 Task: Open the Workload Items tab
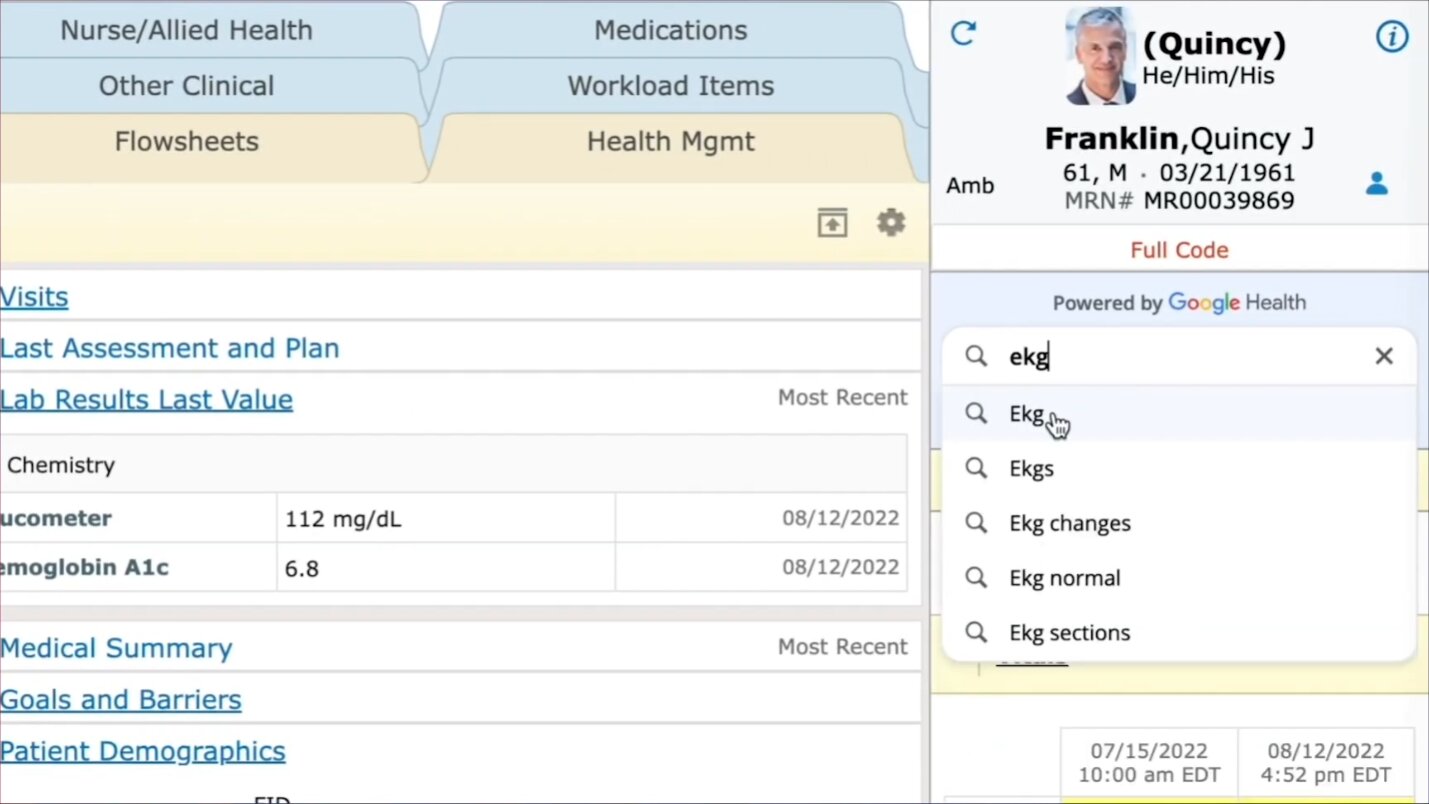(x=670, y=86)
